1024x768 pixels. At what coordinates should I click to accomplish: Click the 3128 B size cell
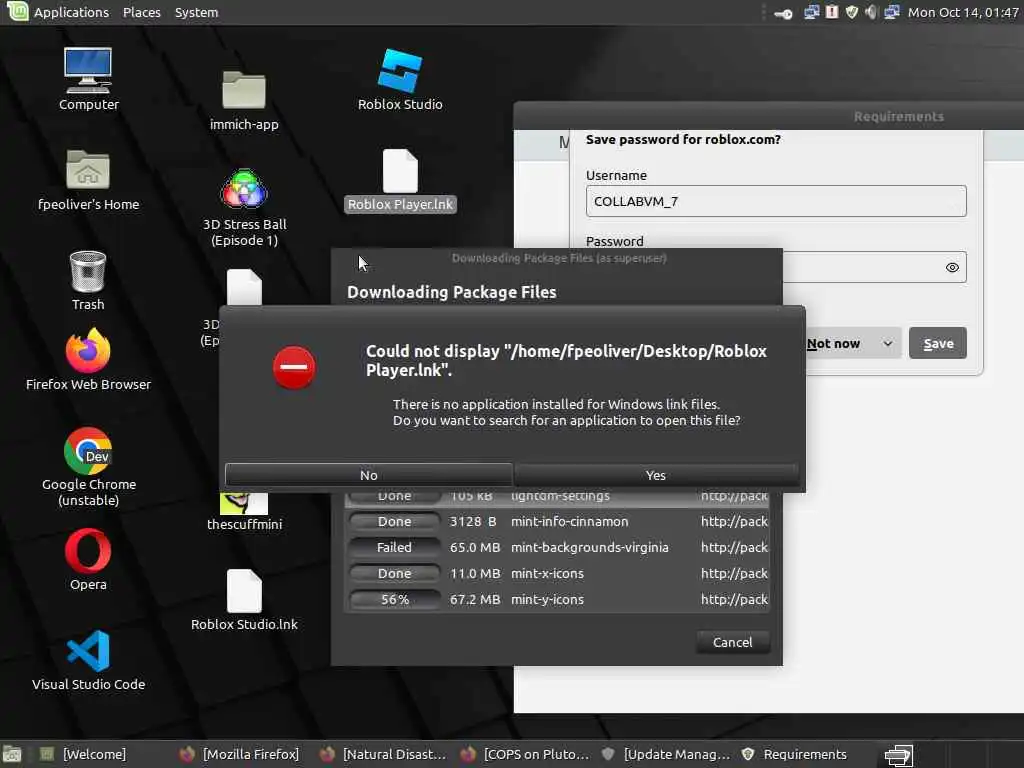point(473,521)
